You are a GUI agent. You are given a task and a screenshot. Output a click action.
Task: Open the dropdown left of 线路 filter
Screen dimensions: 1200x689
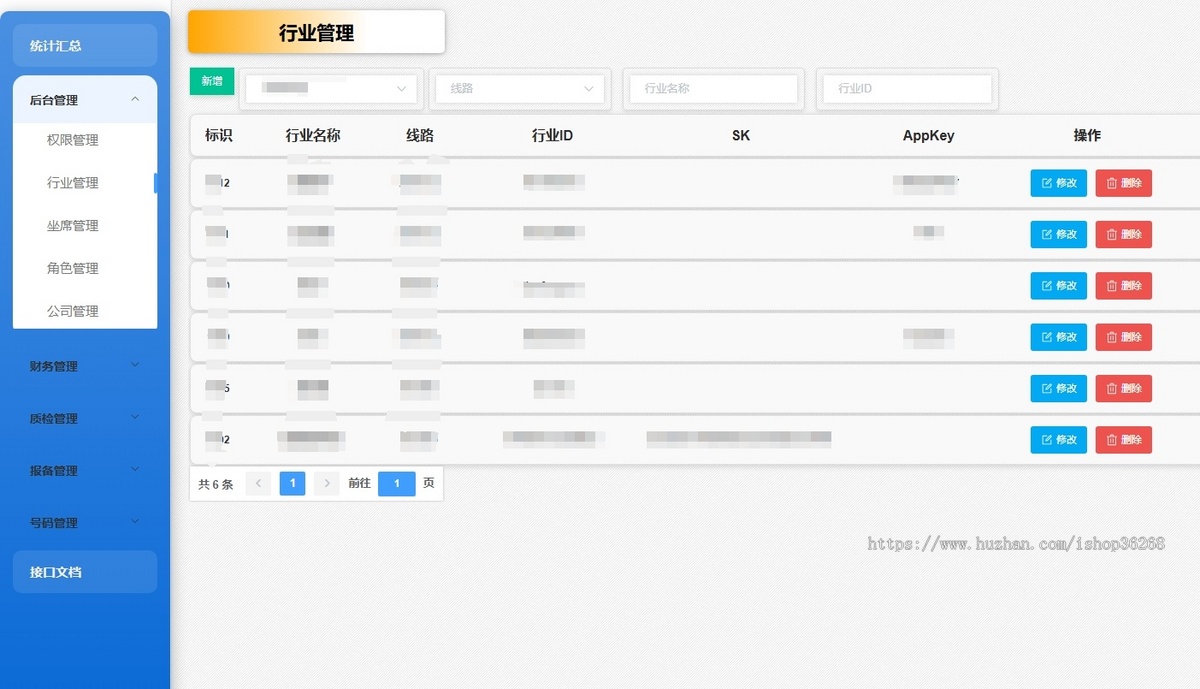tap(331, 88)
